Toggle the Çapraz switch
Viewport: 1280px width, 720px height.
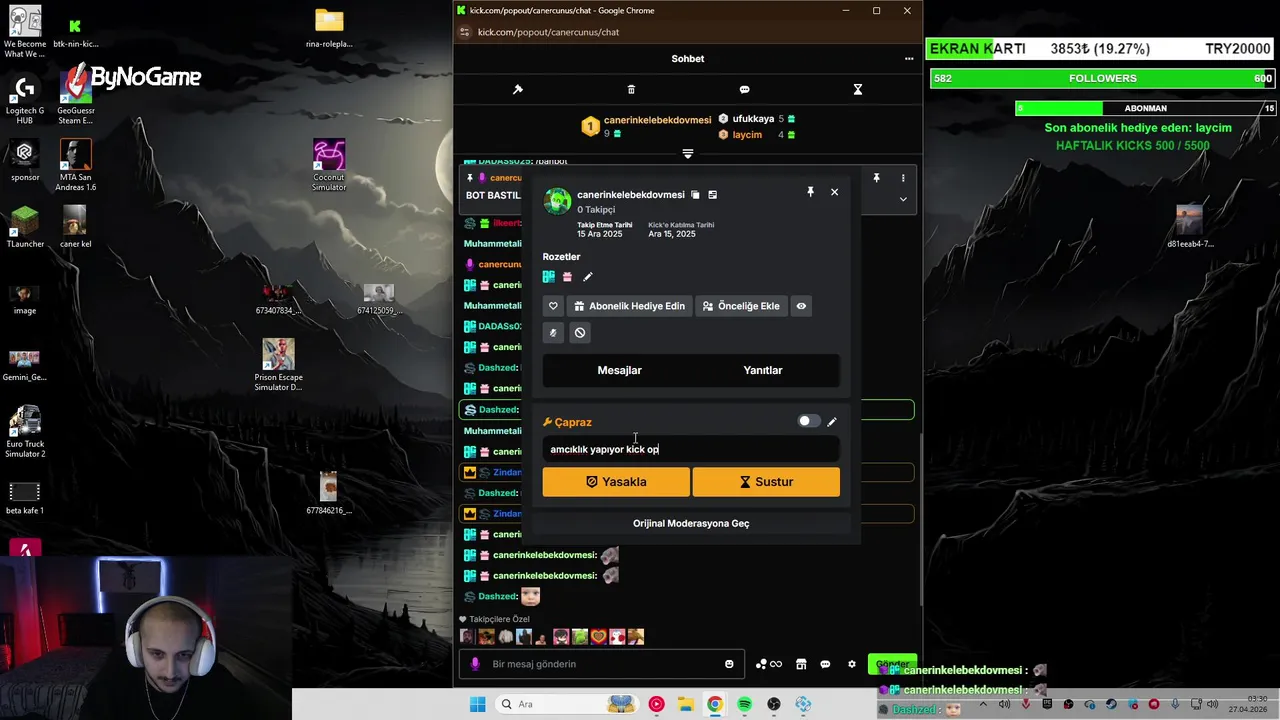coord(808,421)
